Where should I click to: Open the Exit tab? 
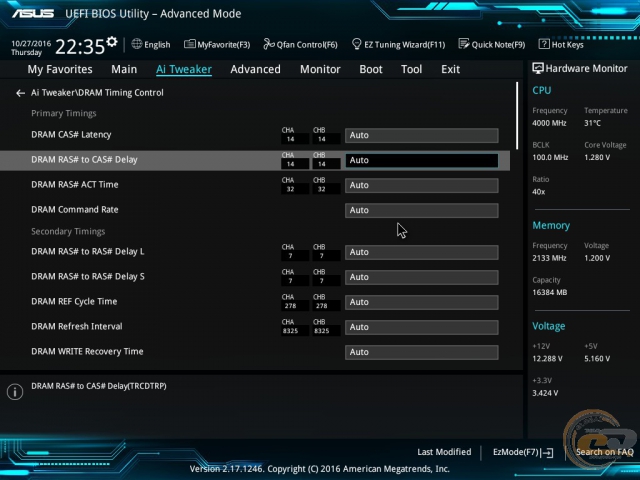[450, 69]
